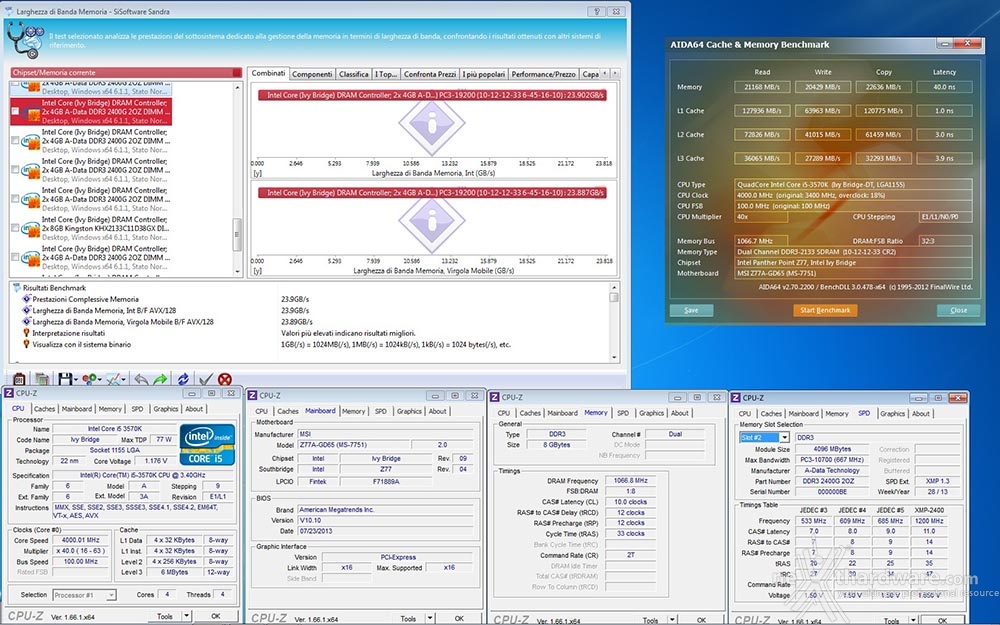Click the up arrow of the chipset list scrollbar
Image resolution: width=1000 pixels, height=625 pixels.
pyautogui.click(x=237, y=87)
